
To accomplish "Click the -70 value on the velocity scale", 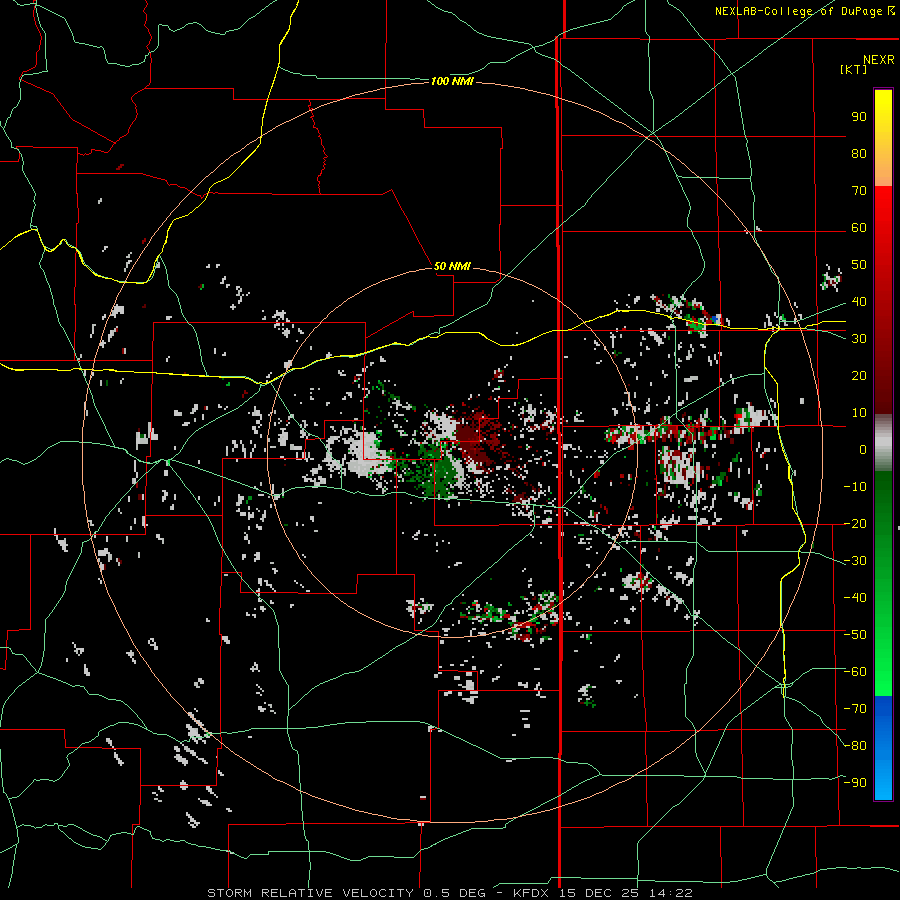I will 855,709.
